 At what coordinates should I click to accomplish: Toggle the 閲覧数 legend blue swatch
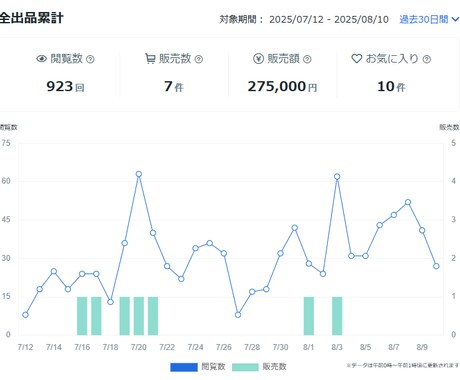(x=184, y=367)
